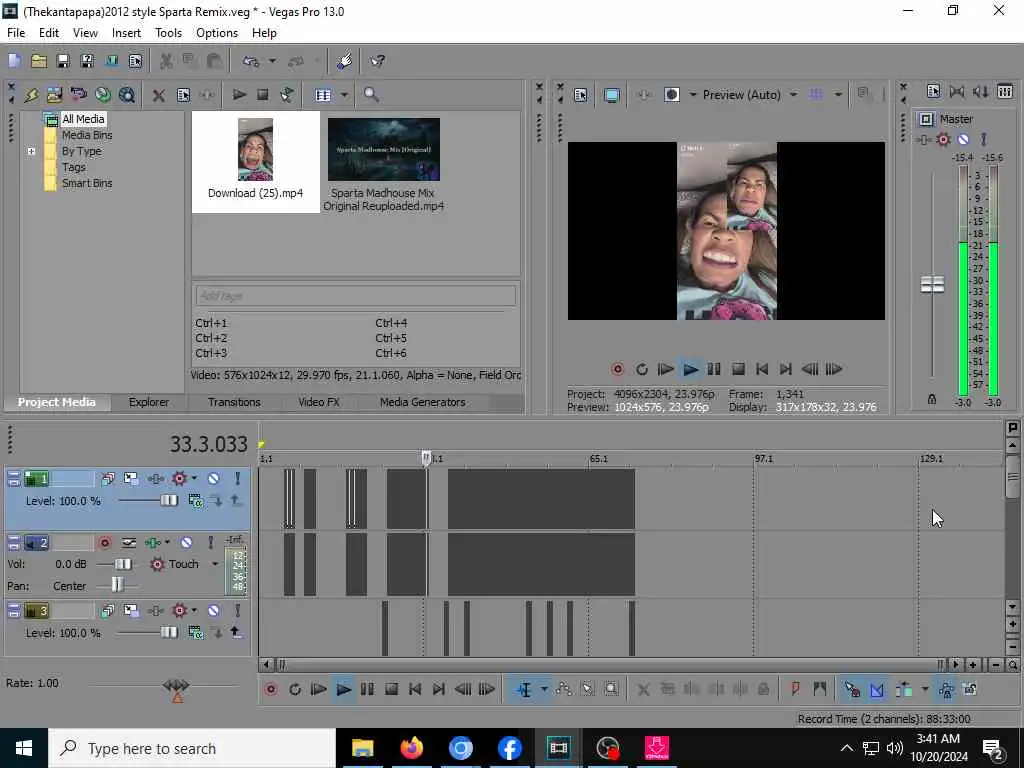Image resolution: width=1024 pixels, height=768 pixels.
Task: Start media preview in Project Media toolbar
Action: (239, 95)
